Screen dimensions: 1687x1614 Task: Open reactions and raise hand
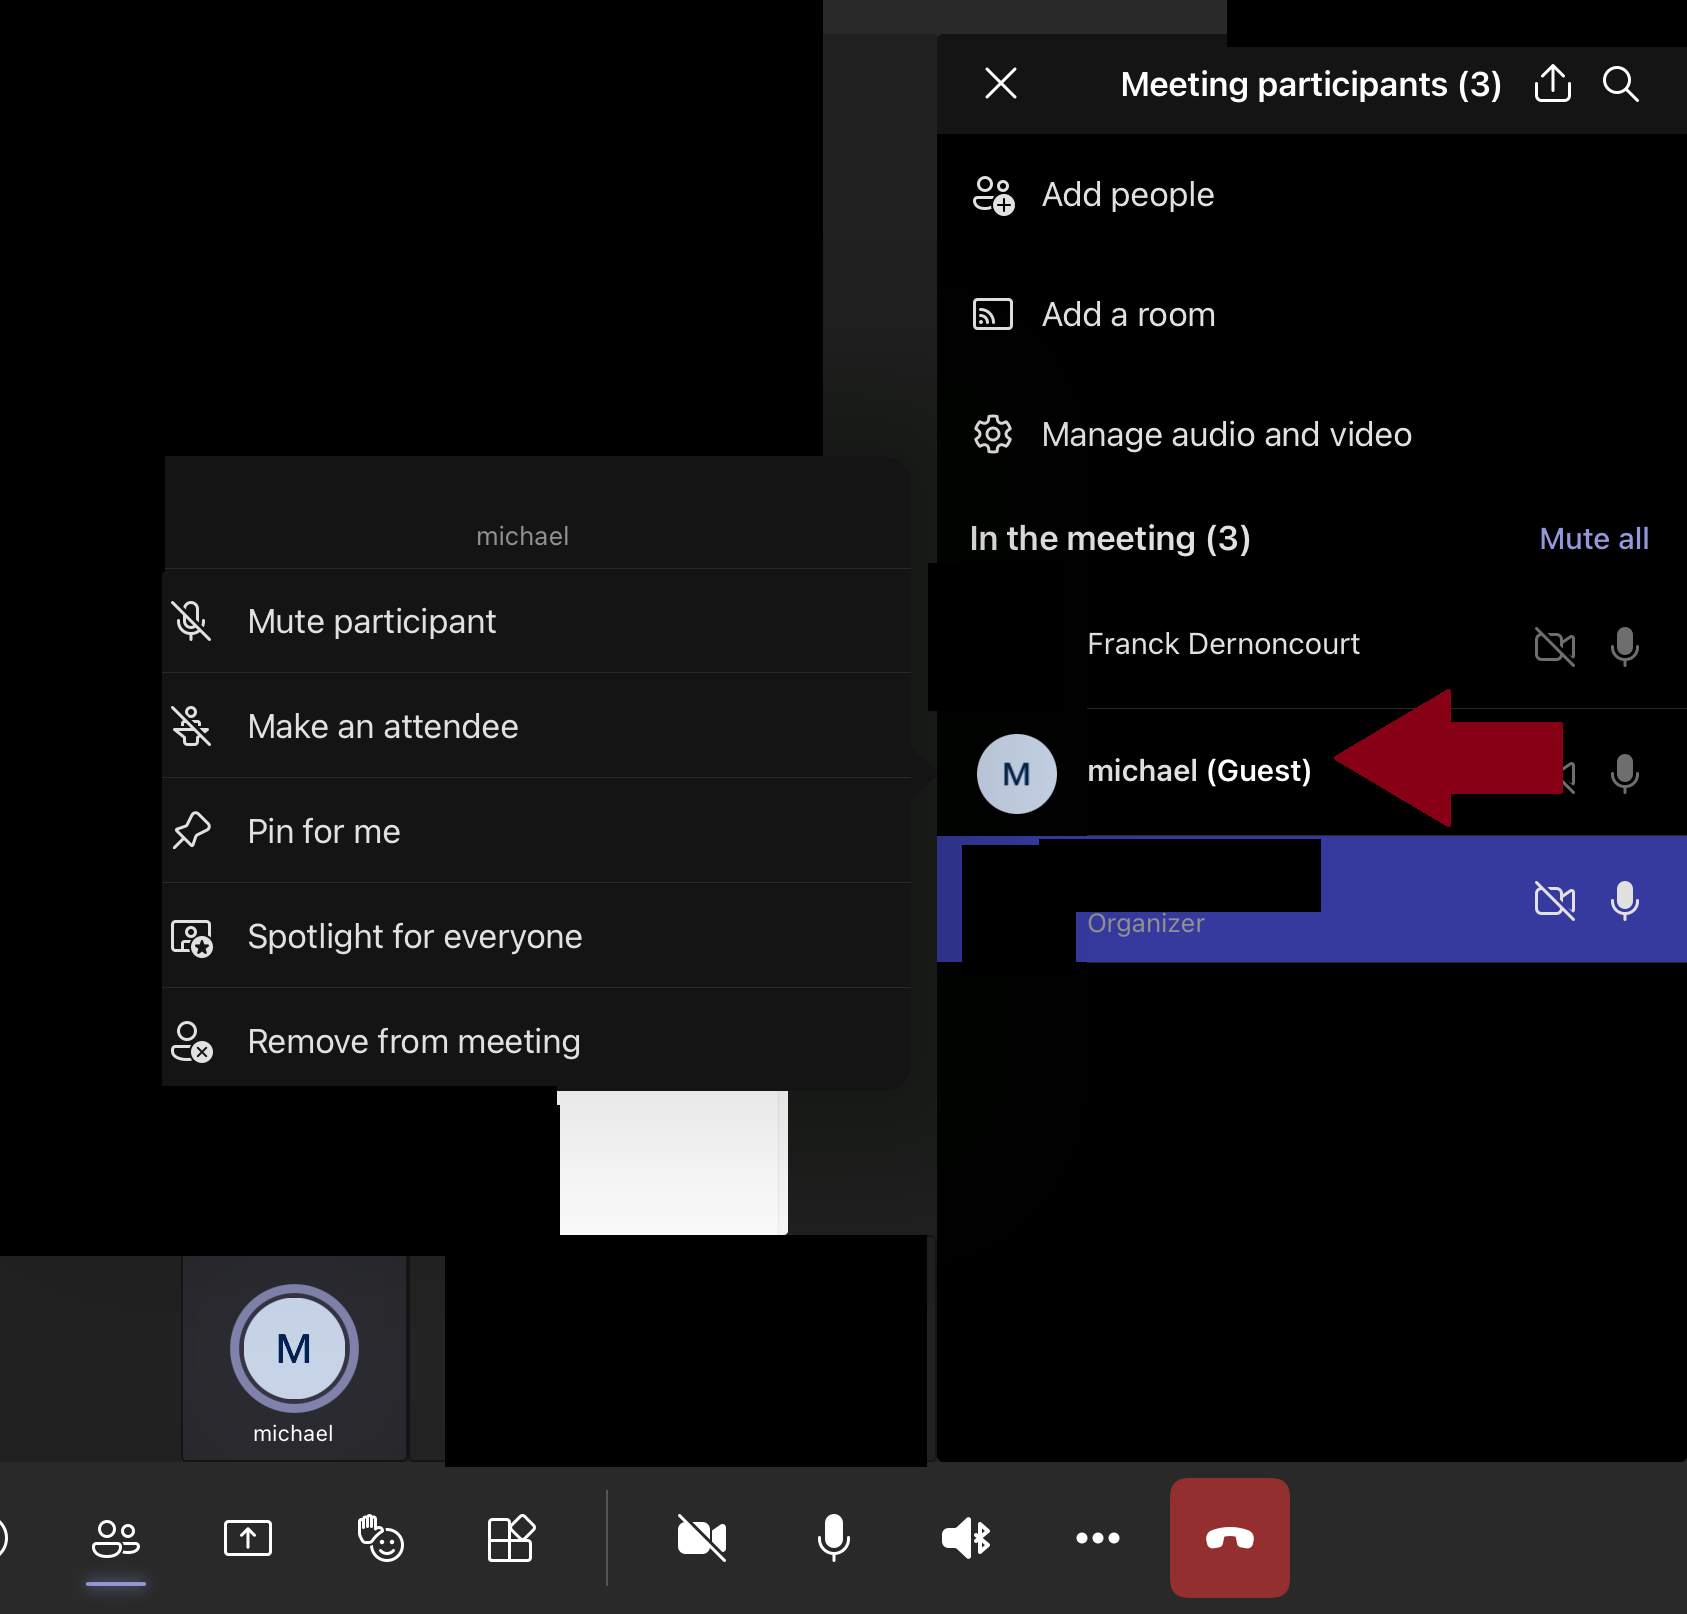point(380,1538)
